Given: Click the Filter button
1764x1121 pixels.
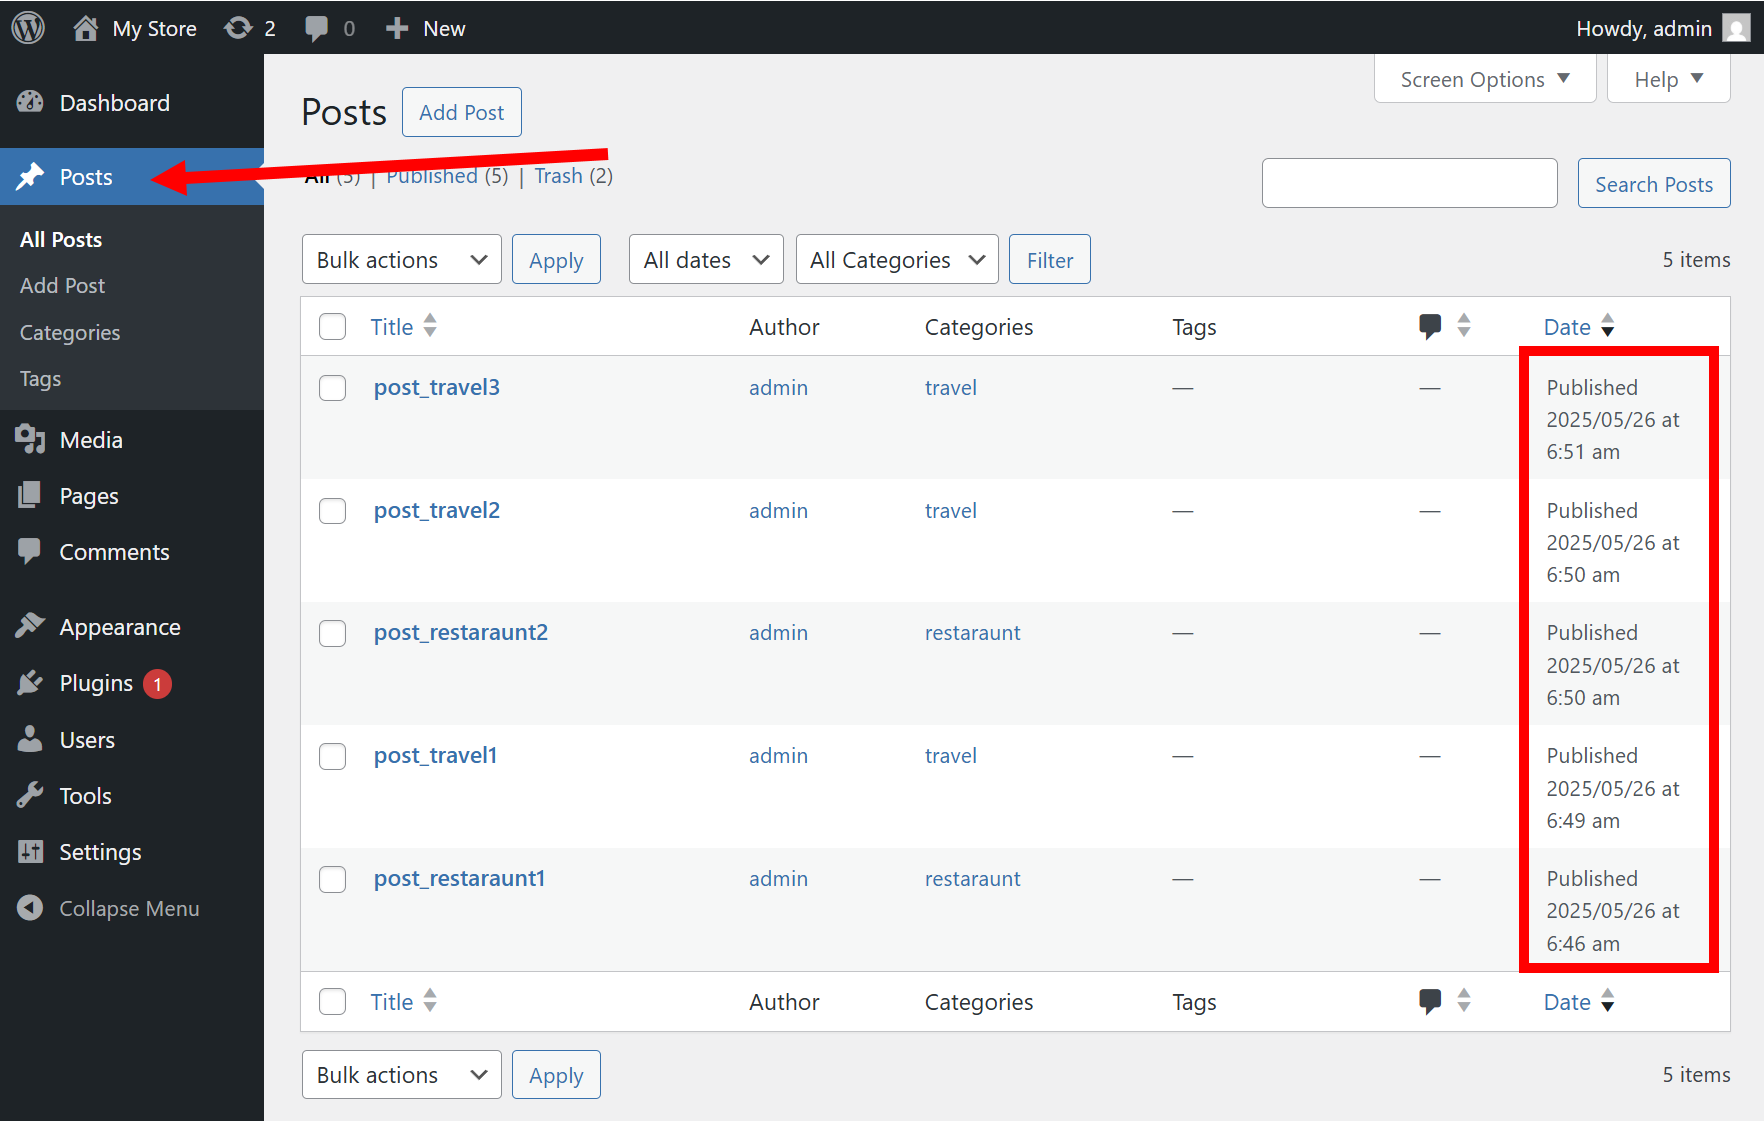Looking at the screenshot, I should (x=1049, y=260).
